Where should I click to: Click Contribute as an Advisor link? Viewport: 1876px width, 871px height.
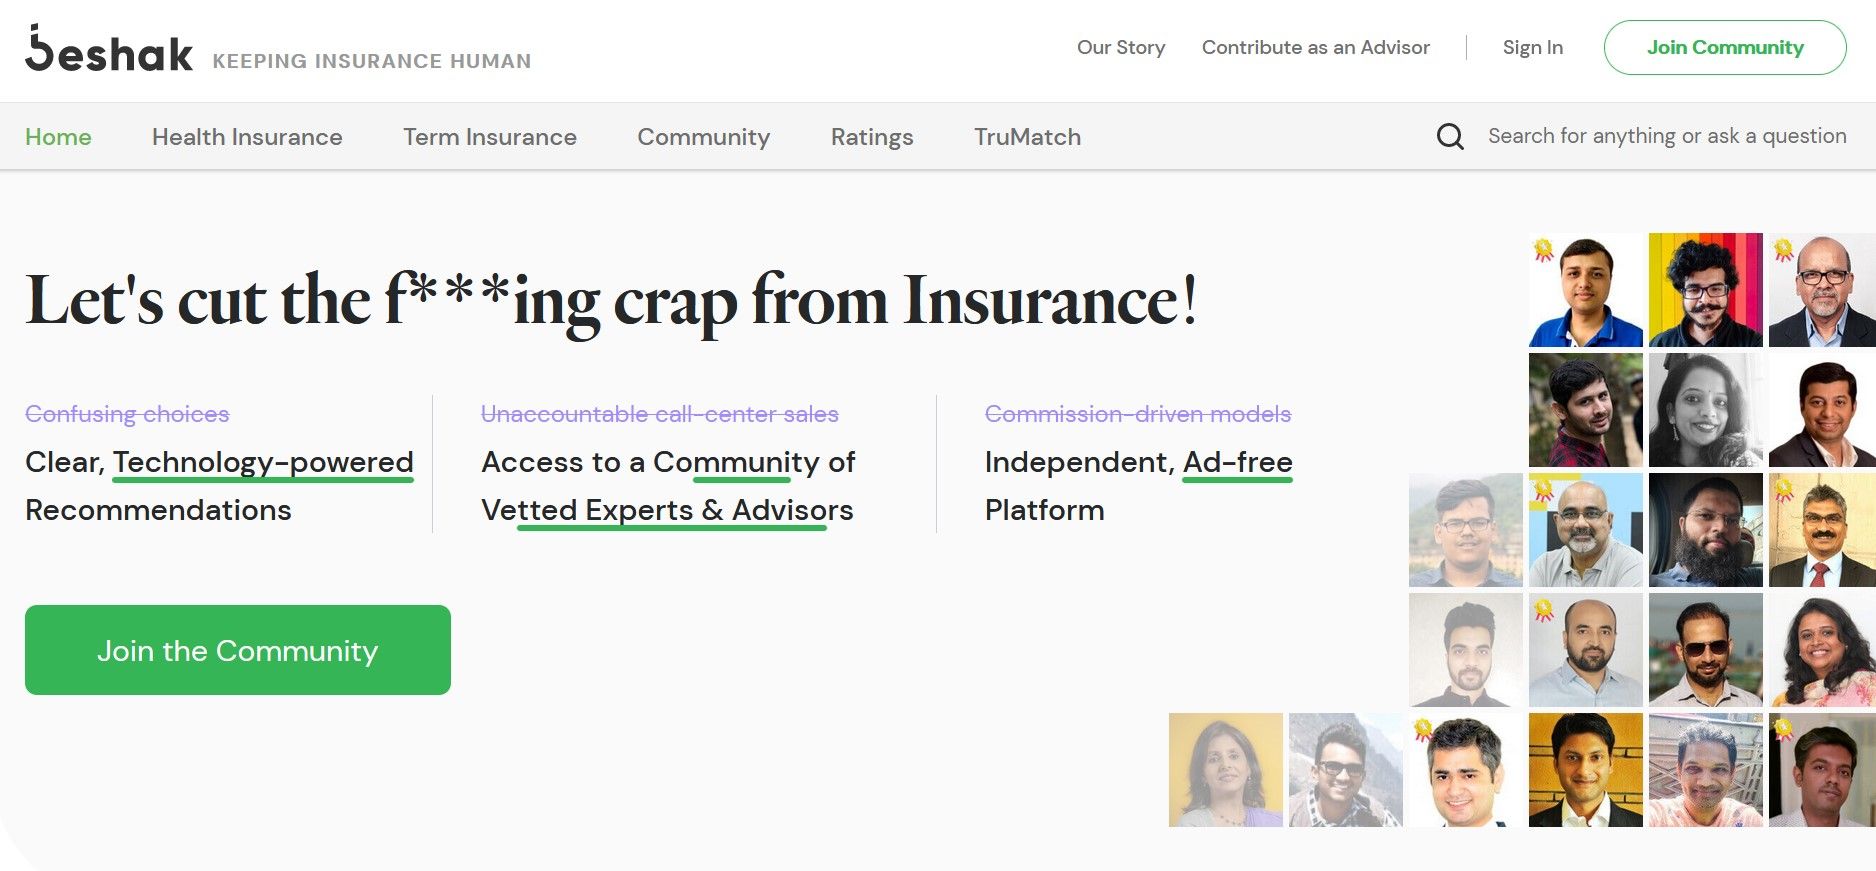pyautogui.click(x=1315, y=47)
